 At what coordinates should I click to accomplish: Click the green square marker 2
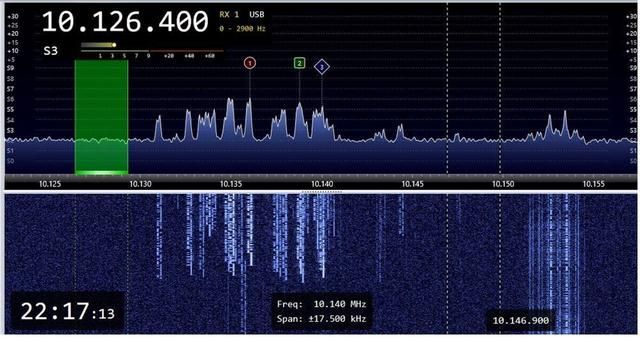pos(299,63)
